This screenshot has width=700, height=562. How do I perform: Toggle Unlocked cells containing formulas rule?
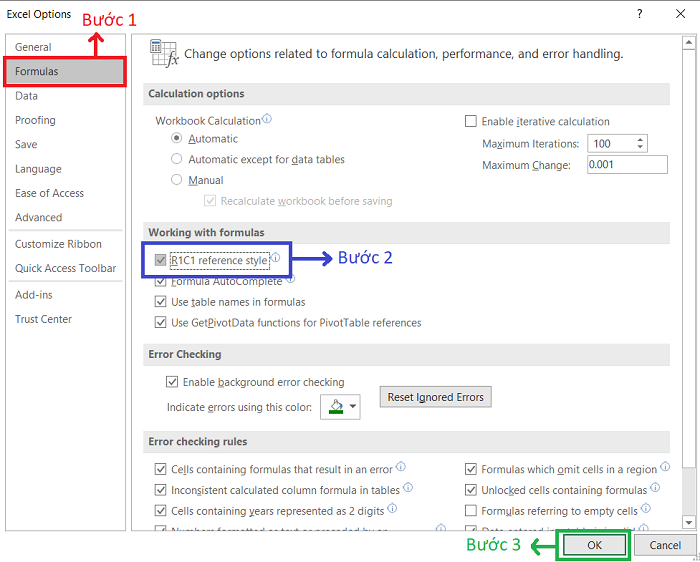471,490
